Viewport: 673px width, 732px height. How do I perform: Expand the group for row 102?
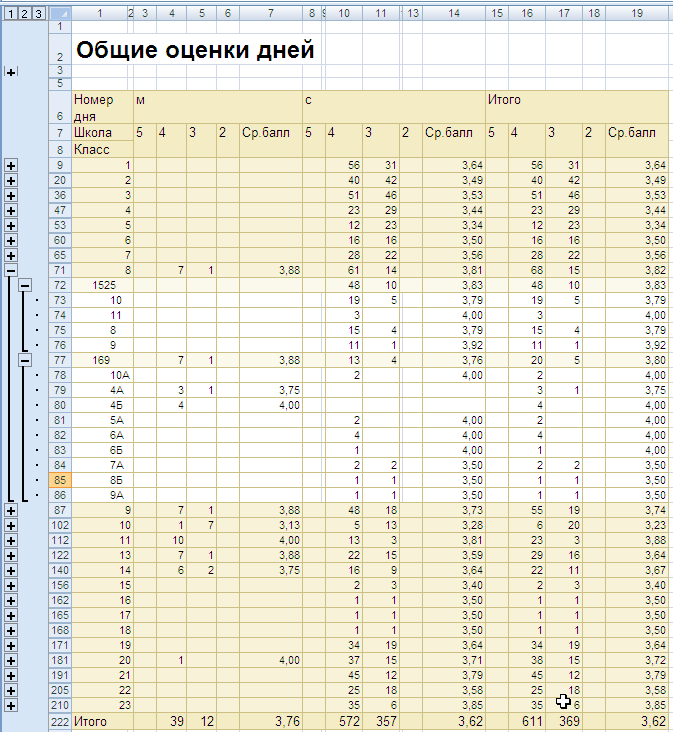[x=11, y=526]
